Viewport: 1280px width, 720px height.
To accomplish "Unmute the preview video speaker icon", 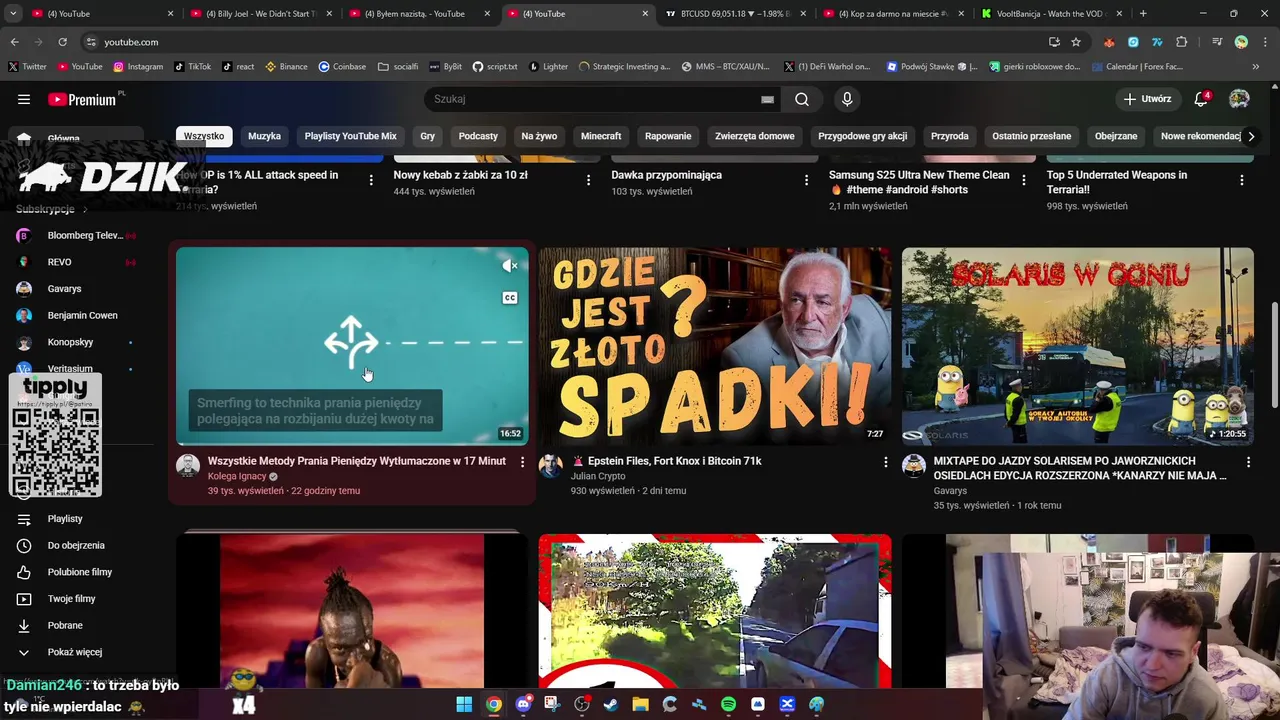I will pyautogui.click(x=510, y=265).
